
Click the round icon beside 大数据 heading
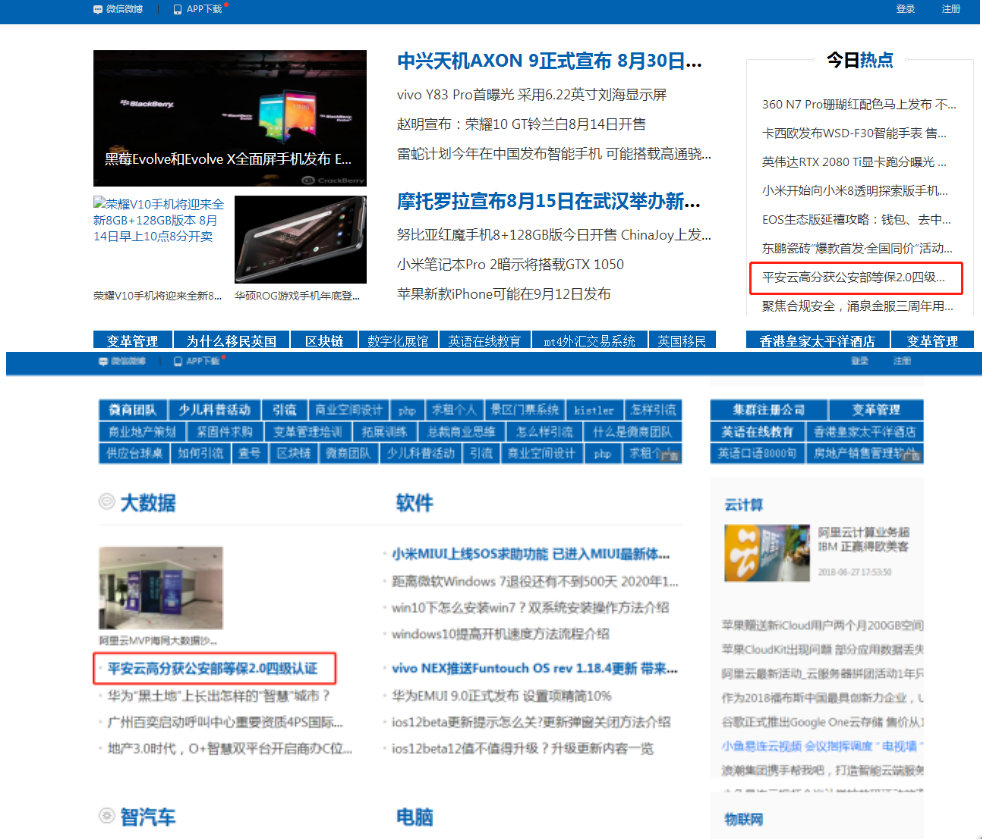[x=107, y=501]
